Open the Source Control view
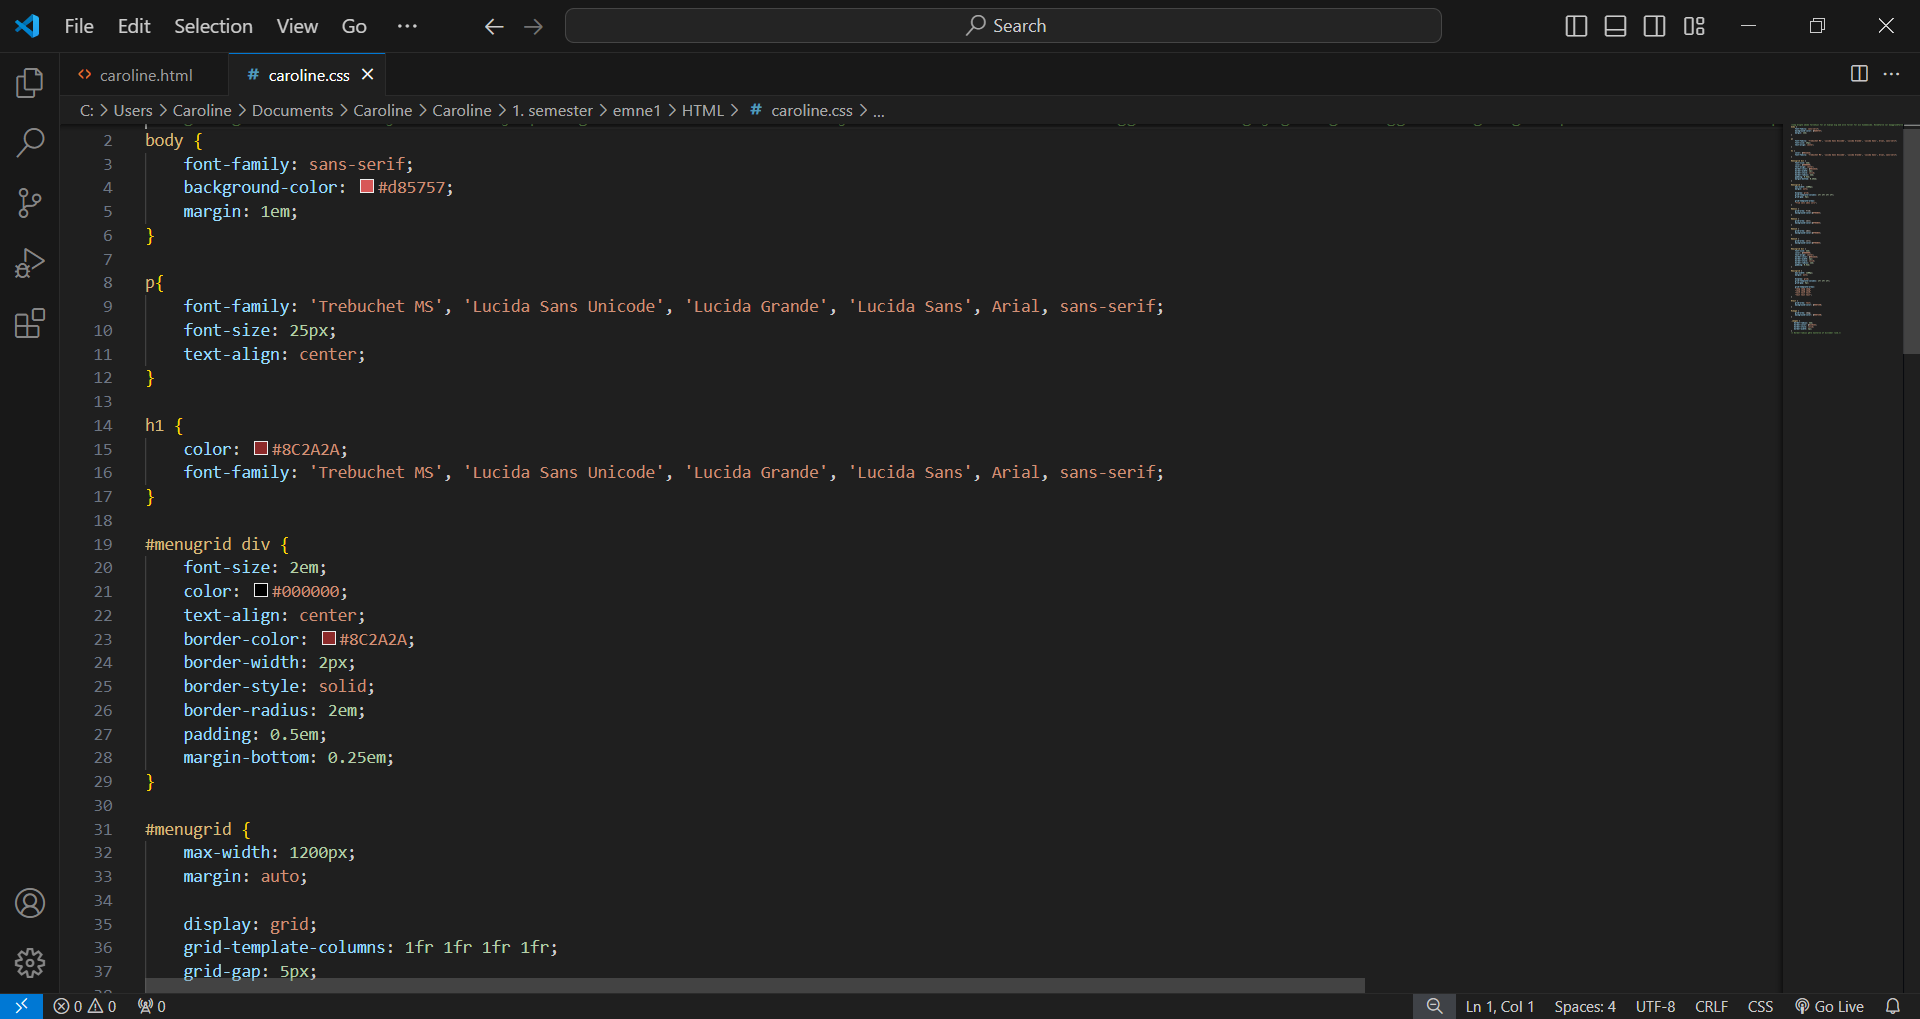The width and height of the screenshot is (1920, 1019). [30, 203]
